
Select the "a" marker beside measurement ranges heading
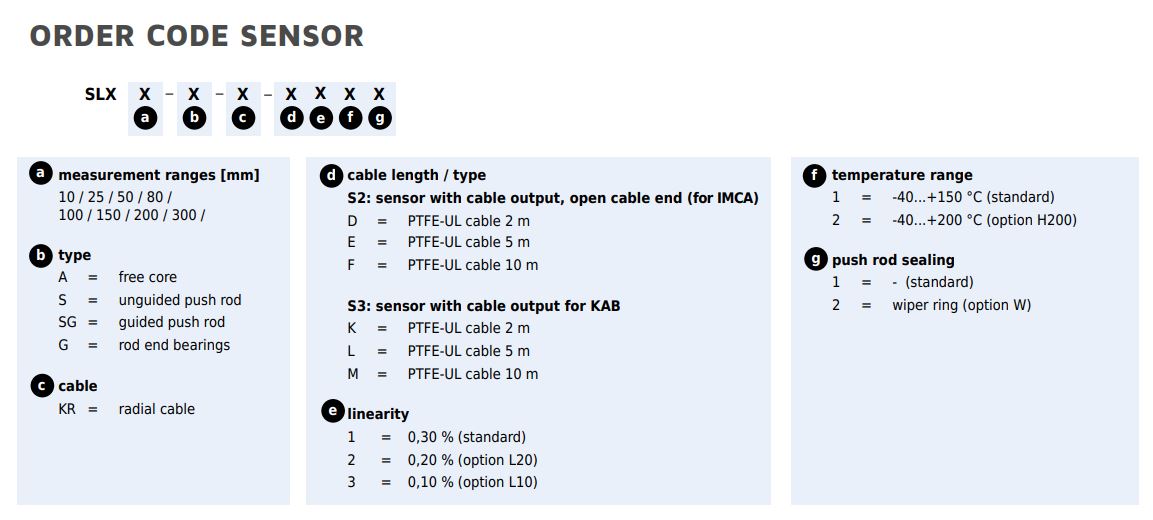[x=40, y=174]
